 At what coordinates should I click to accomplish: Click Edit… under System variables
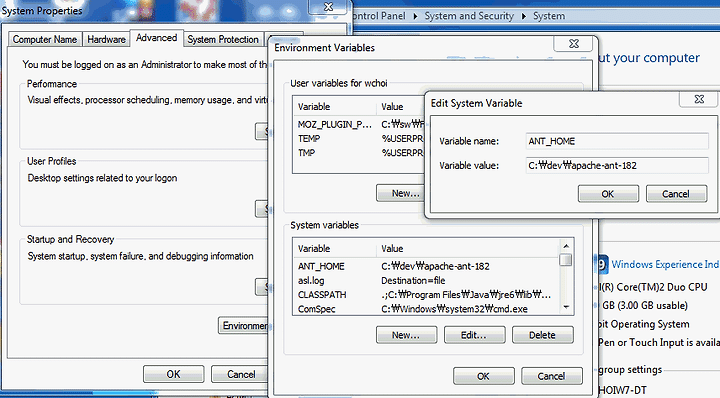tap(474, 335)
